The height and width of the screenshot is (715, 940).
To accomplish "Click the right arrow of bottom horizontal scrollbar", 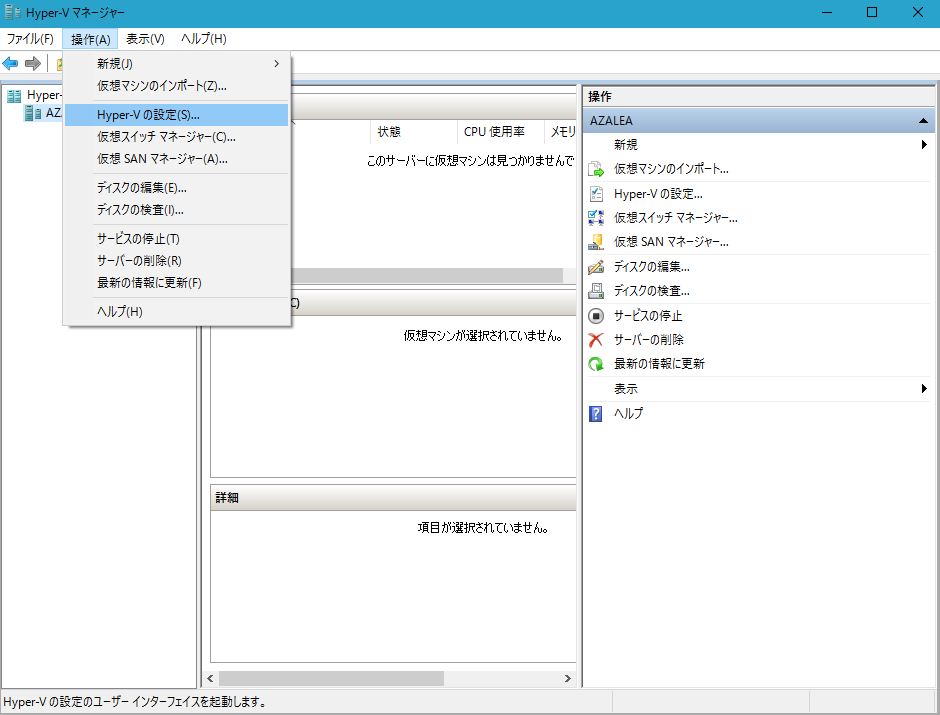I will [x=567, y=678].
